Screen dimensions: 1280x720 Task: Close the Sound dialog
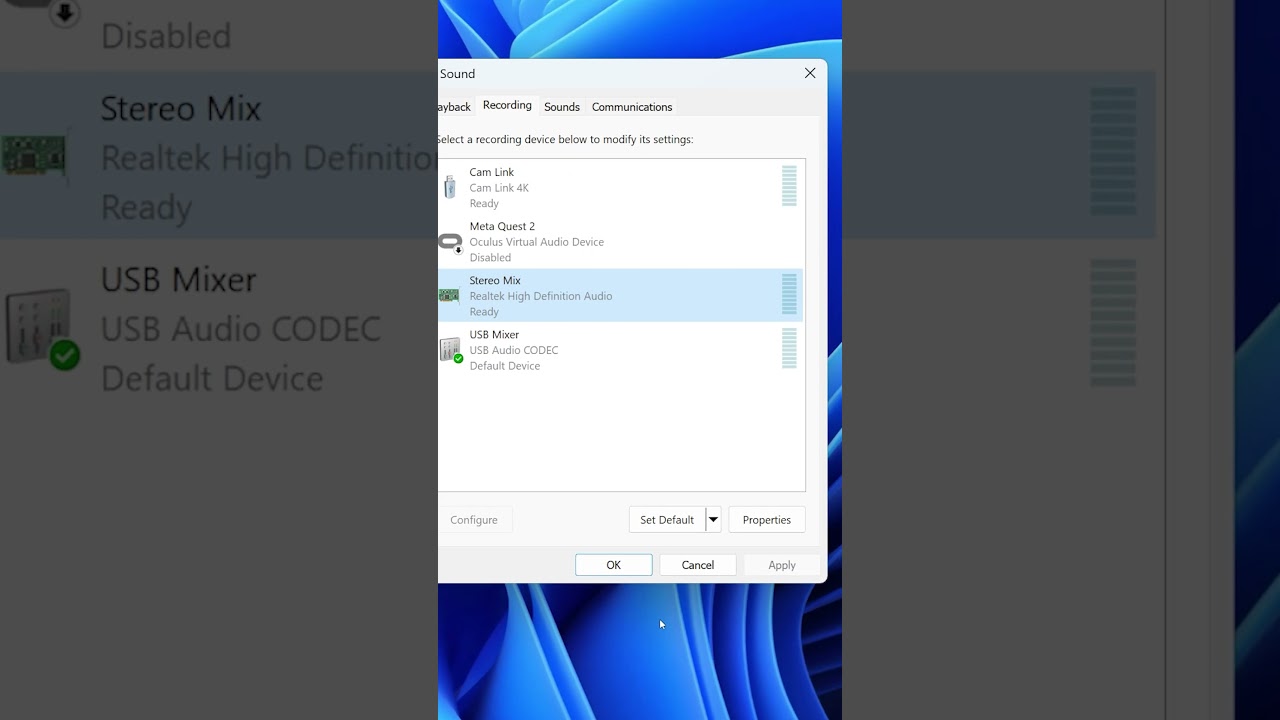[x=810, y=73]
